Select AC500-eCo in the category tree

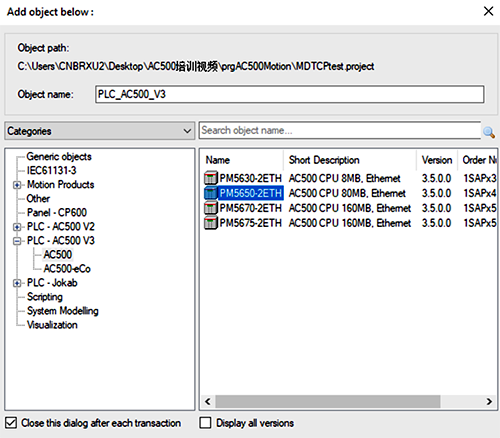(x=67, y=269)
